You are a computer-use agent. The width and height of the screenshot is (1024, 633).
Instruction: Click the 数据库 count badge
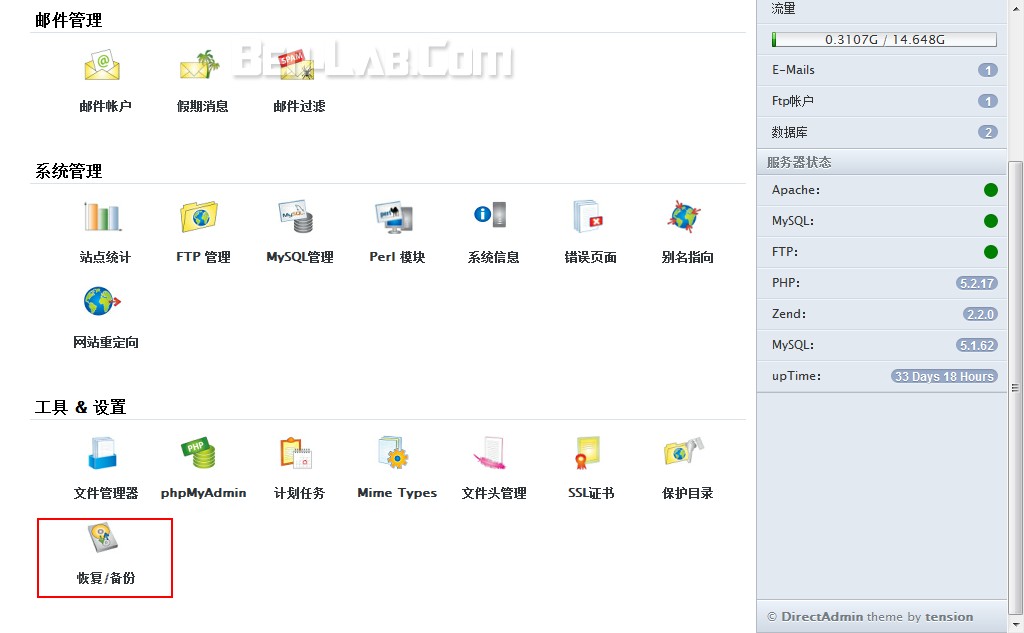tap(987, 133)
